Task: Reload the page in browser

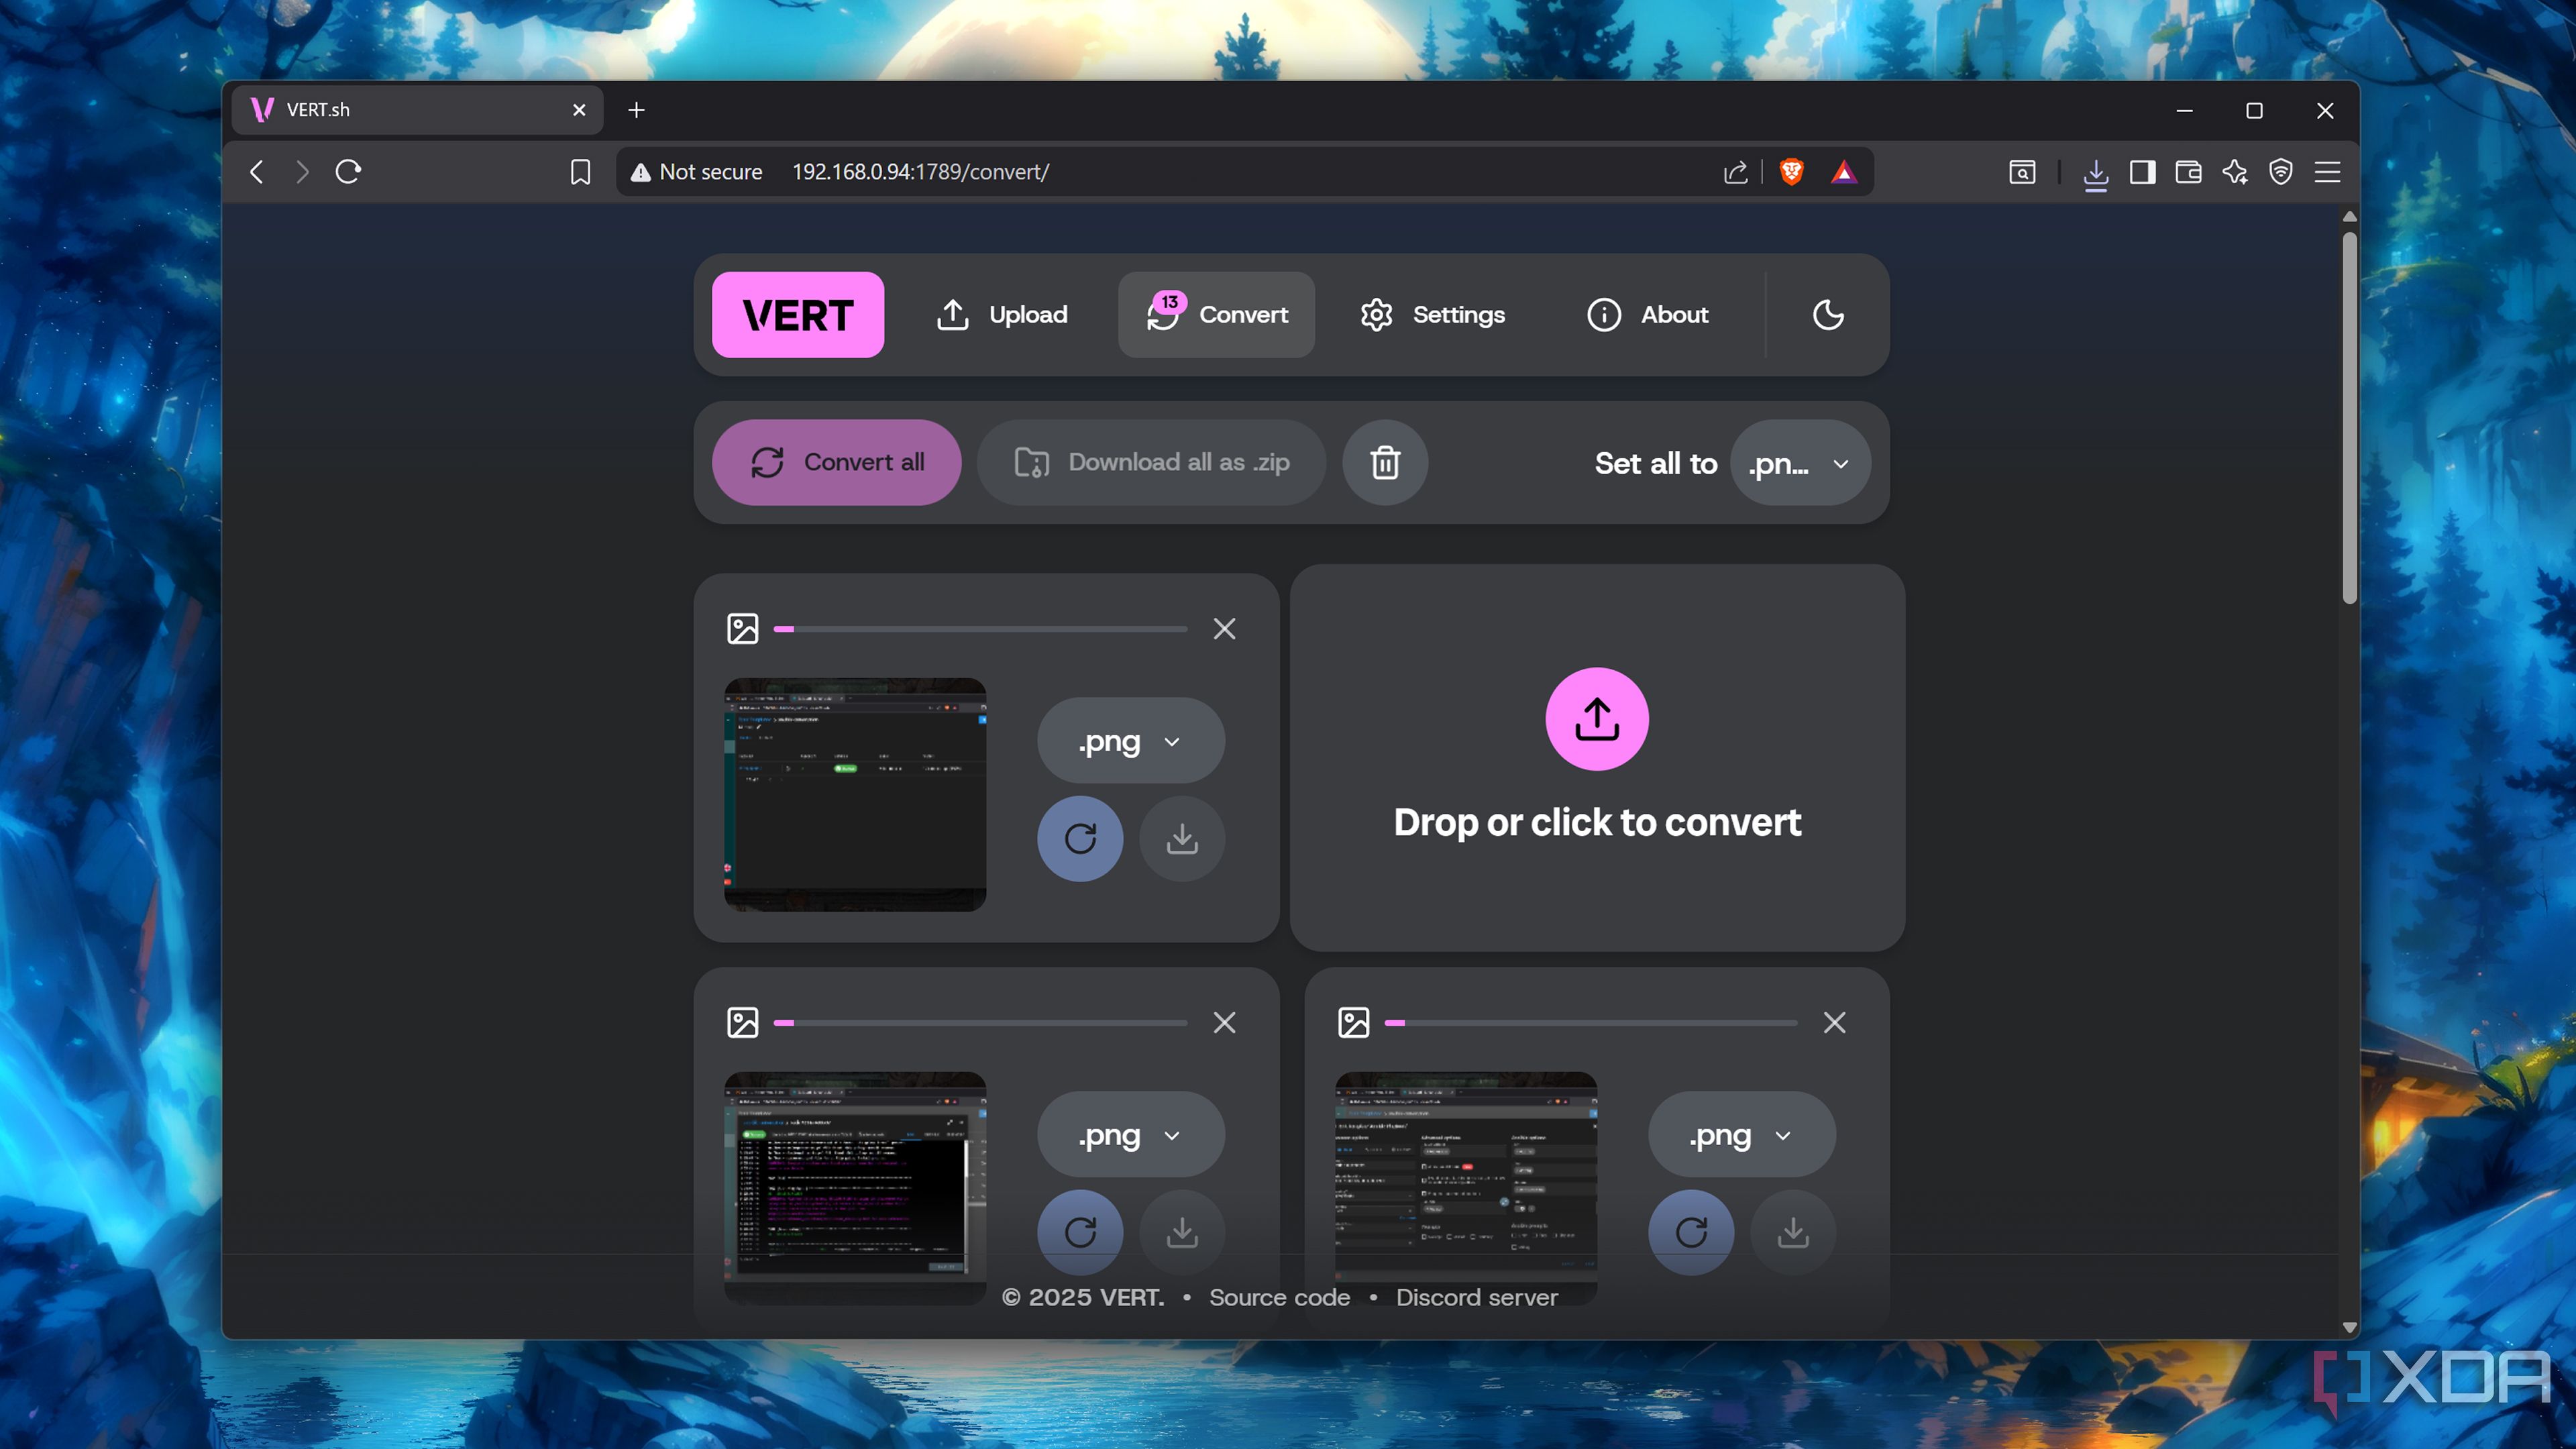Action: pos(348,172)
